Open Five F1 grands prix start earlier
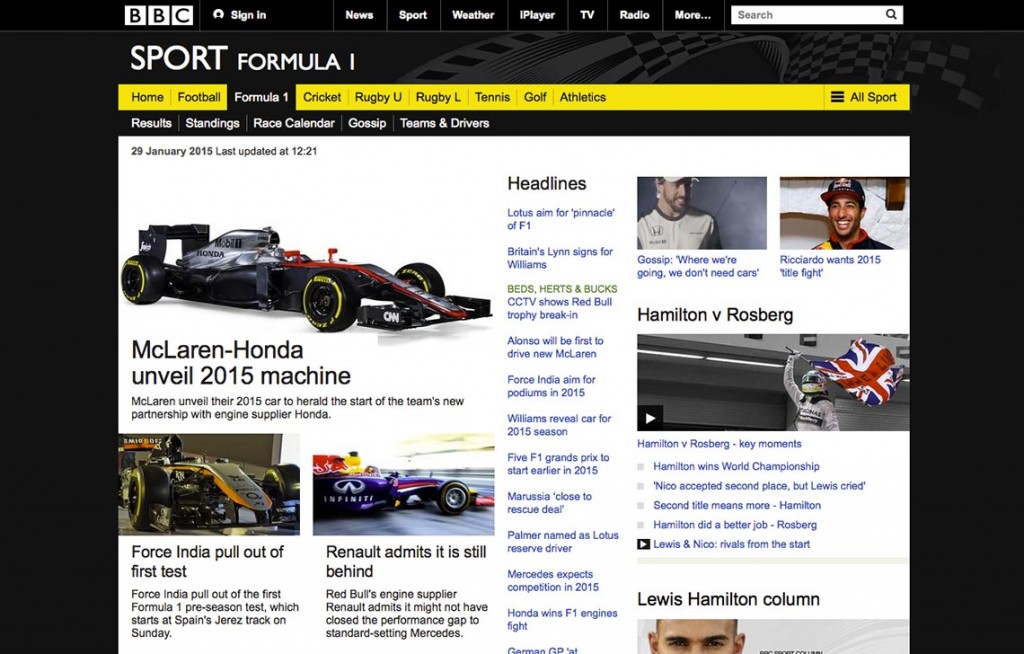This screenshot has height=654, width=1024. point(558,464)
